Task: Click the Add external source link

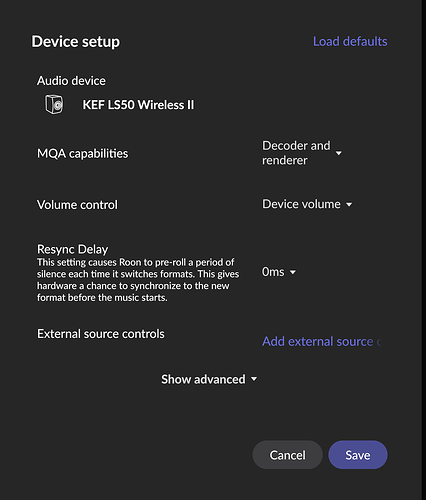Action: 321,342
